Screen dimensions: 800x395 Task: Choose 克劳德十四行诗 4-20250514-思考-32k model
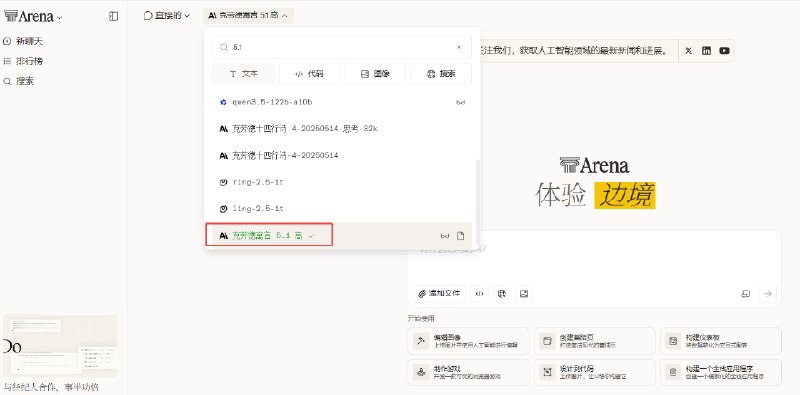pos(342,129)
